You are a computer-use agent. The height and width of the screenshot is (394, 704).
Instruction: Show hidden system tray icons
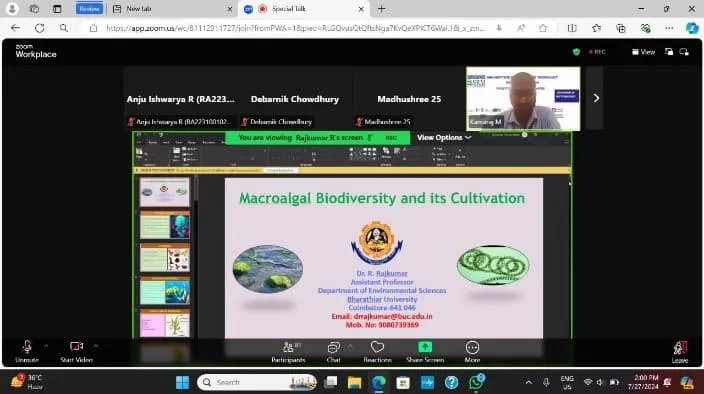pyautogui.click(x=528, y=382)
